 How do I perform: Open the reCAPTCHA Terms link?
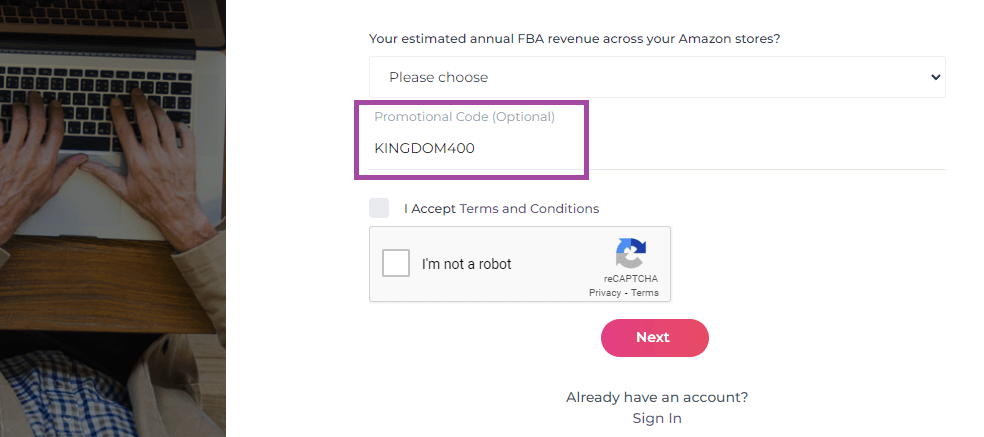(644, 293)
